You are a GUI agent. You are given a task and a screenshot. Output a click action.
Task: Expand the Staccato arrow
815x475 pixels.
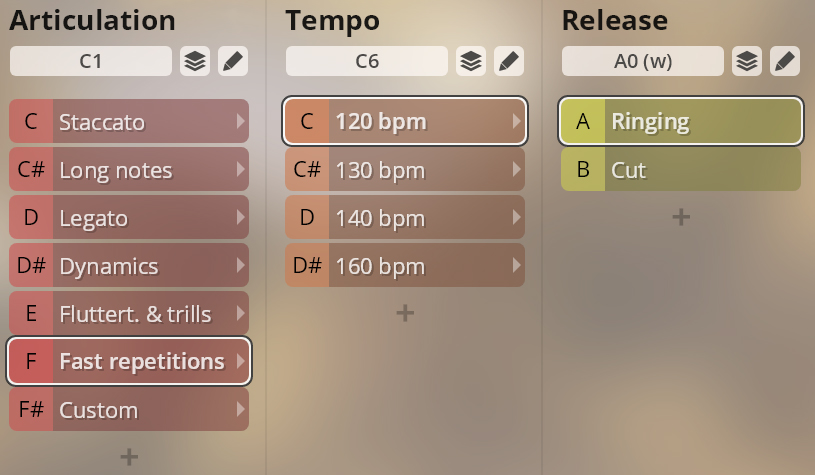pyautogui.click(x=240, y=122)
